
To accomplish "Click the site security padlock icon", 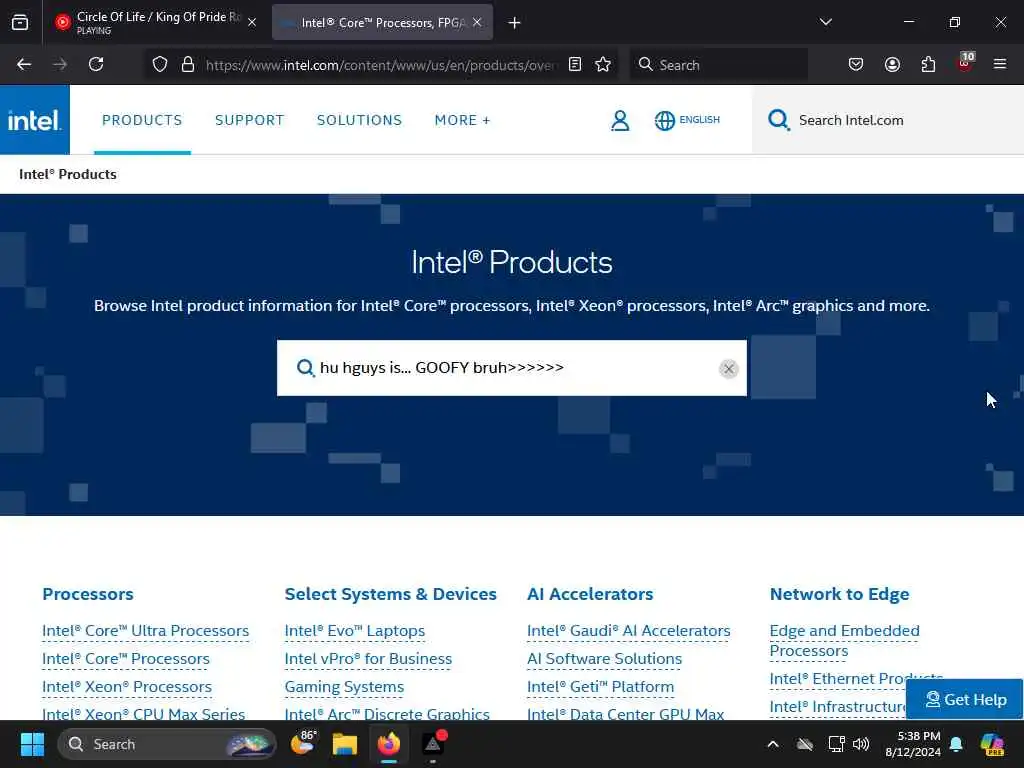I will pos(188,65).
